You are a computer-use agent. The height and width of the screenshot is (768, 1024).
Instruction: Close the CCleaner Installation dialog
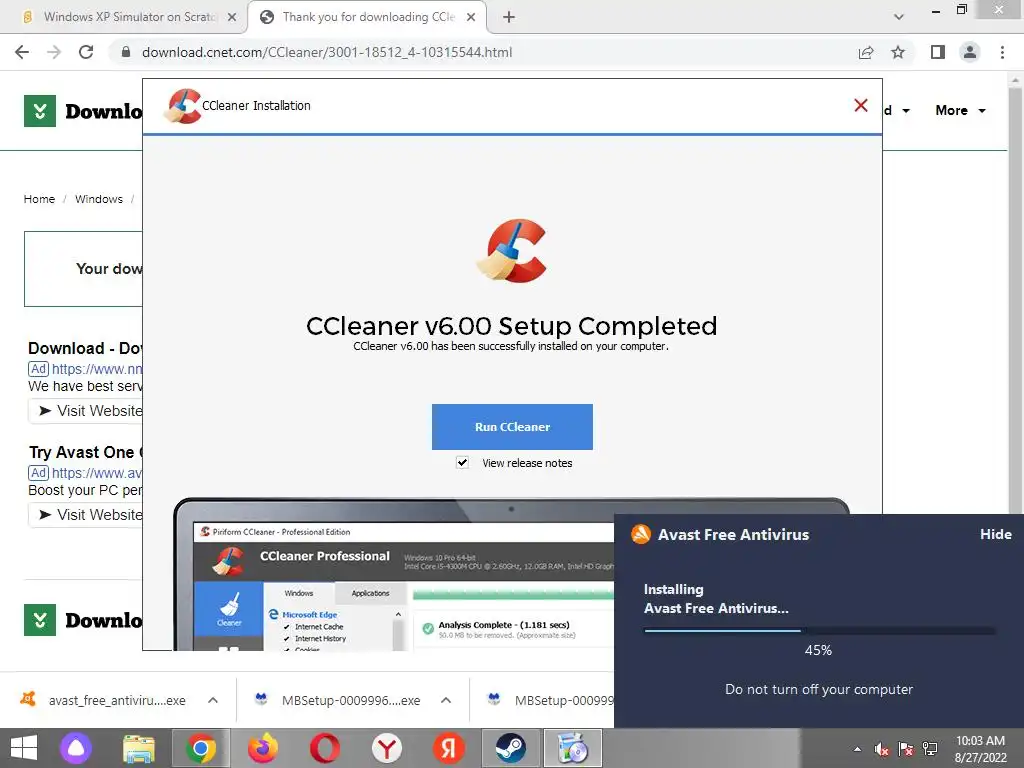[x=861, y=105]
